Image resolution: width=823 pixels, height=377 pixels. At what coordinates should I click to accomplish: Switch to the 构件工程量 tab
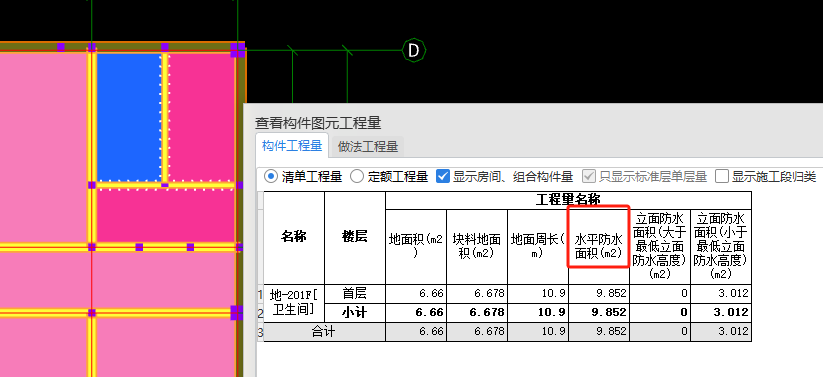point(292,145)
